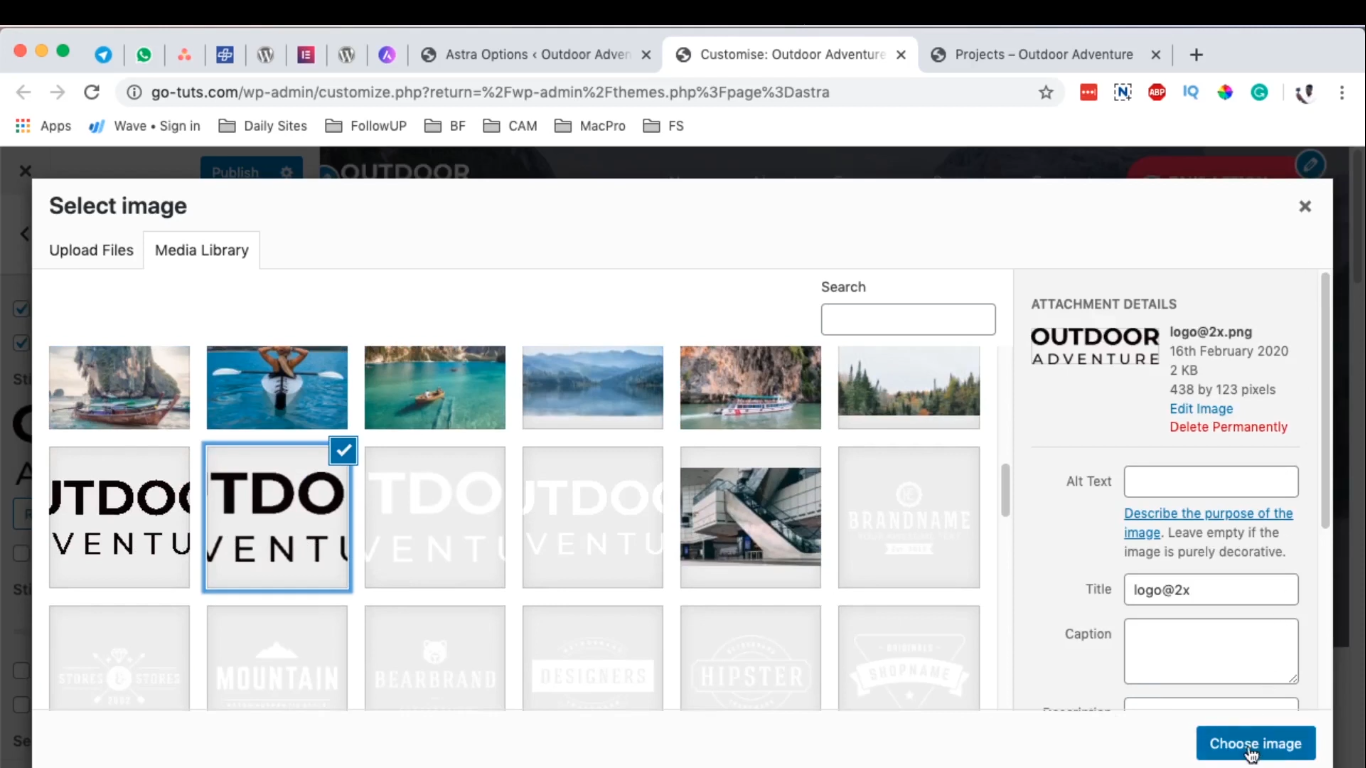Open the Chrome three-dot menu
This screenshot has height=768, width=1366.
pyautogui.click(x=1341, y=92)
